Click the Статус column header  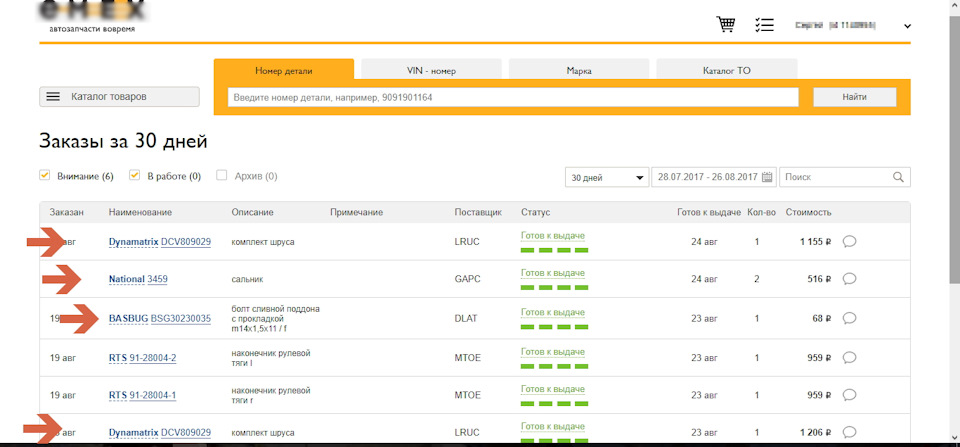click(x=536, y=212)
